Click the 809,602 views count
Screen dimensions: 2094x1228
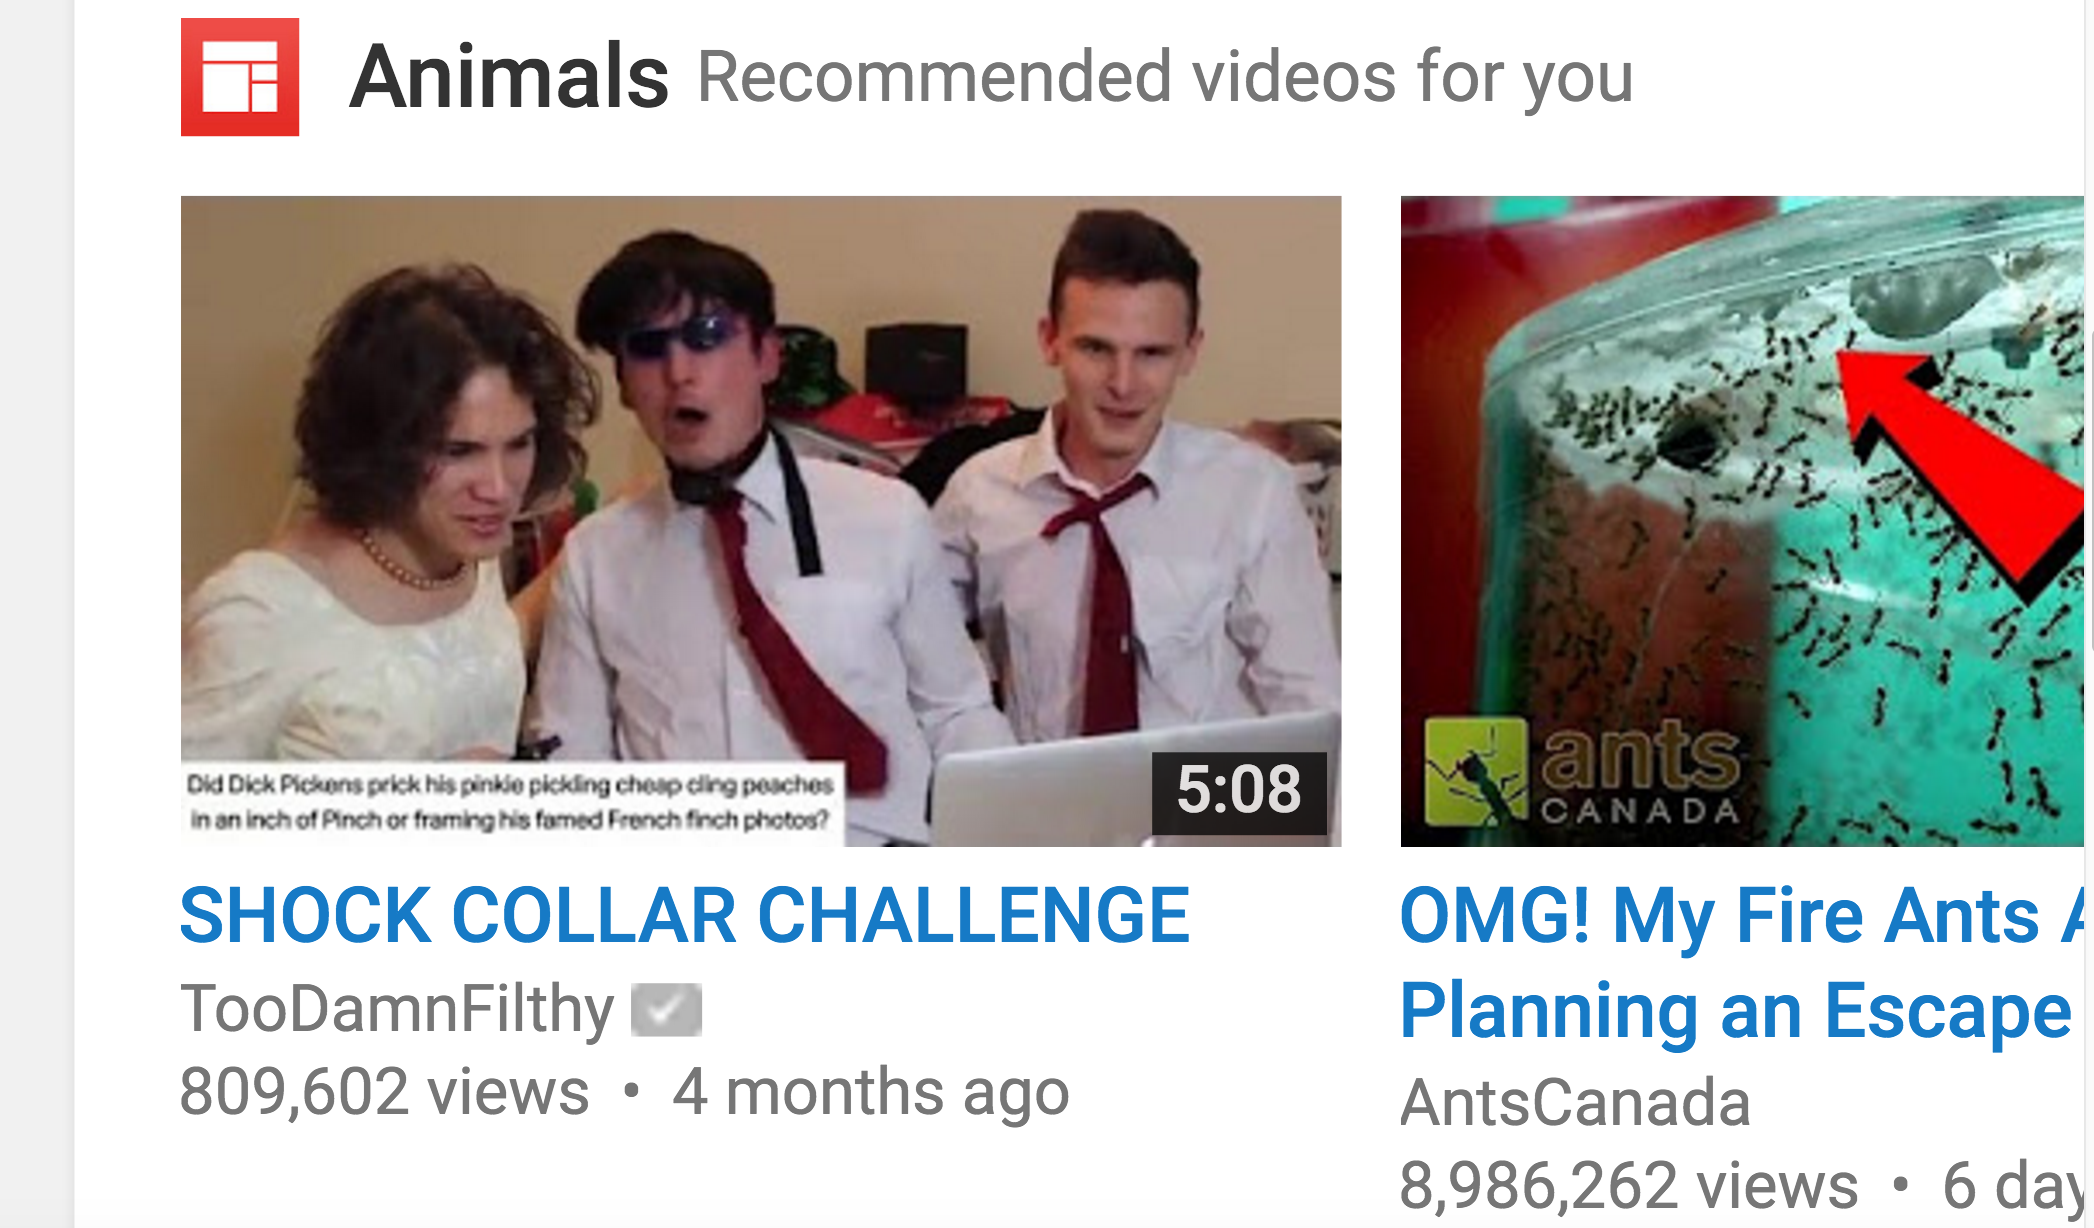[x=384, y=1091]
